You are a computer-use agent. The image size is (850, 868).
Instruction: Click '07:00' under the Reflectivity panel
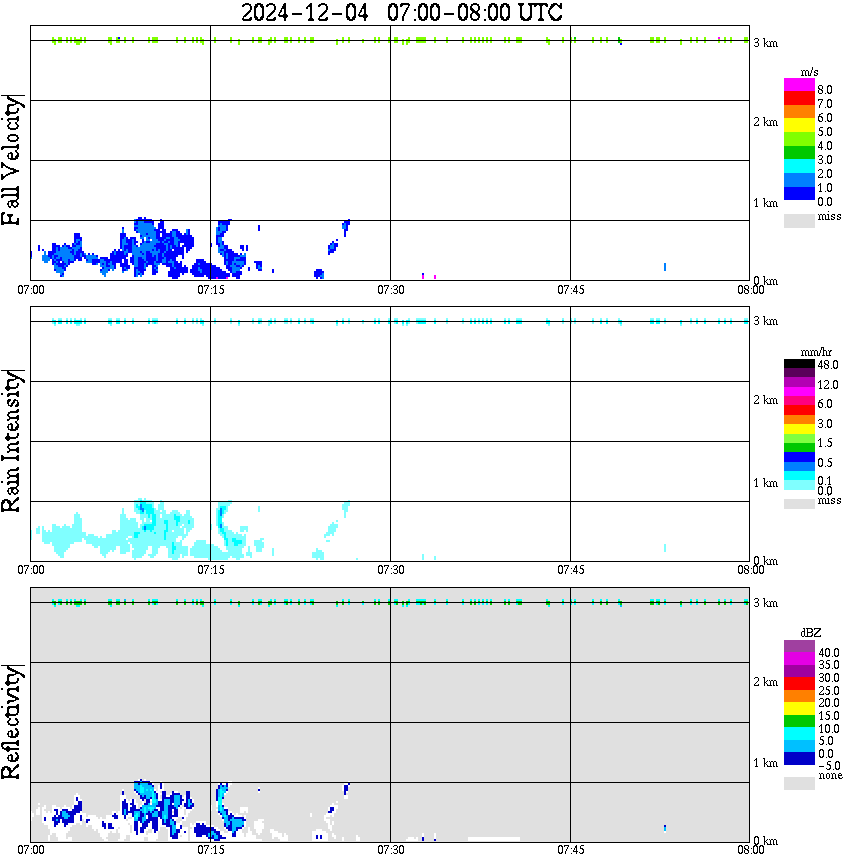point(31,850)
